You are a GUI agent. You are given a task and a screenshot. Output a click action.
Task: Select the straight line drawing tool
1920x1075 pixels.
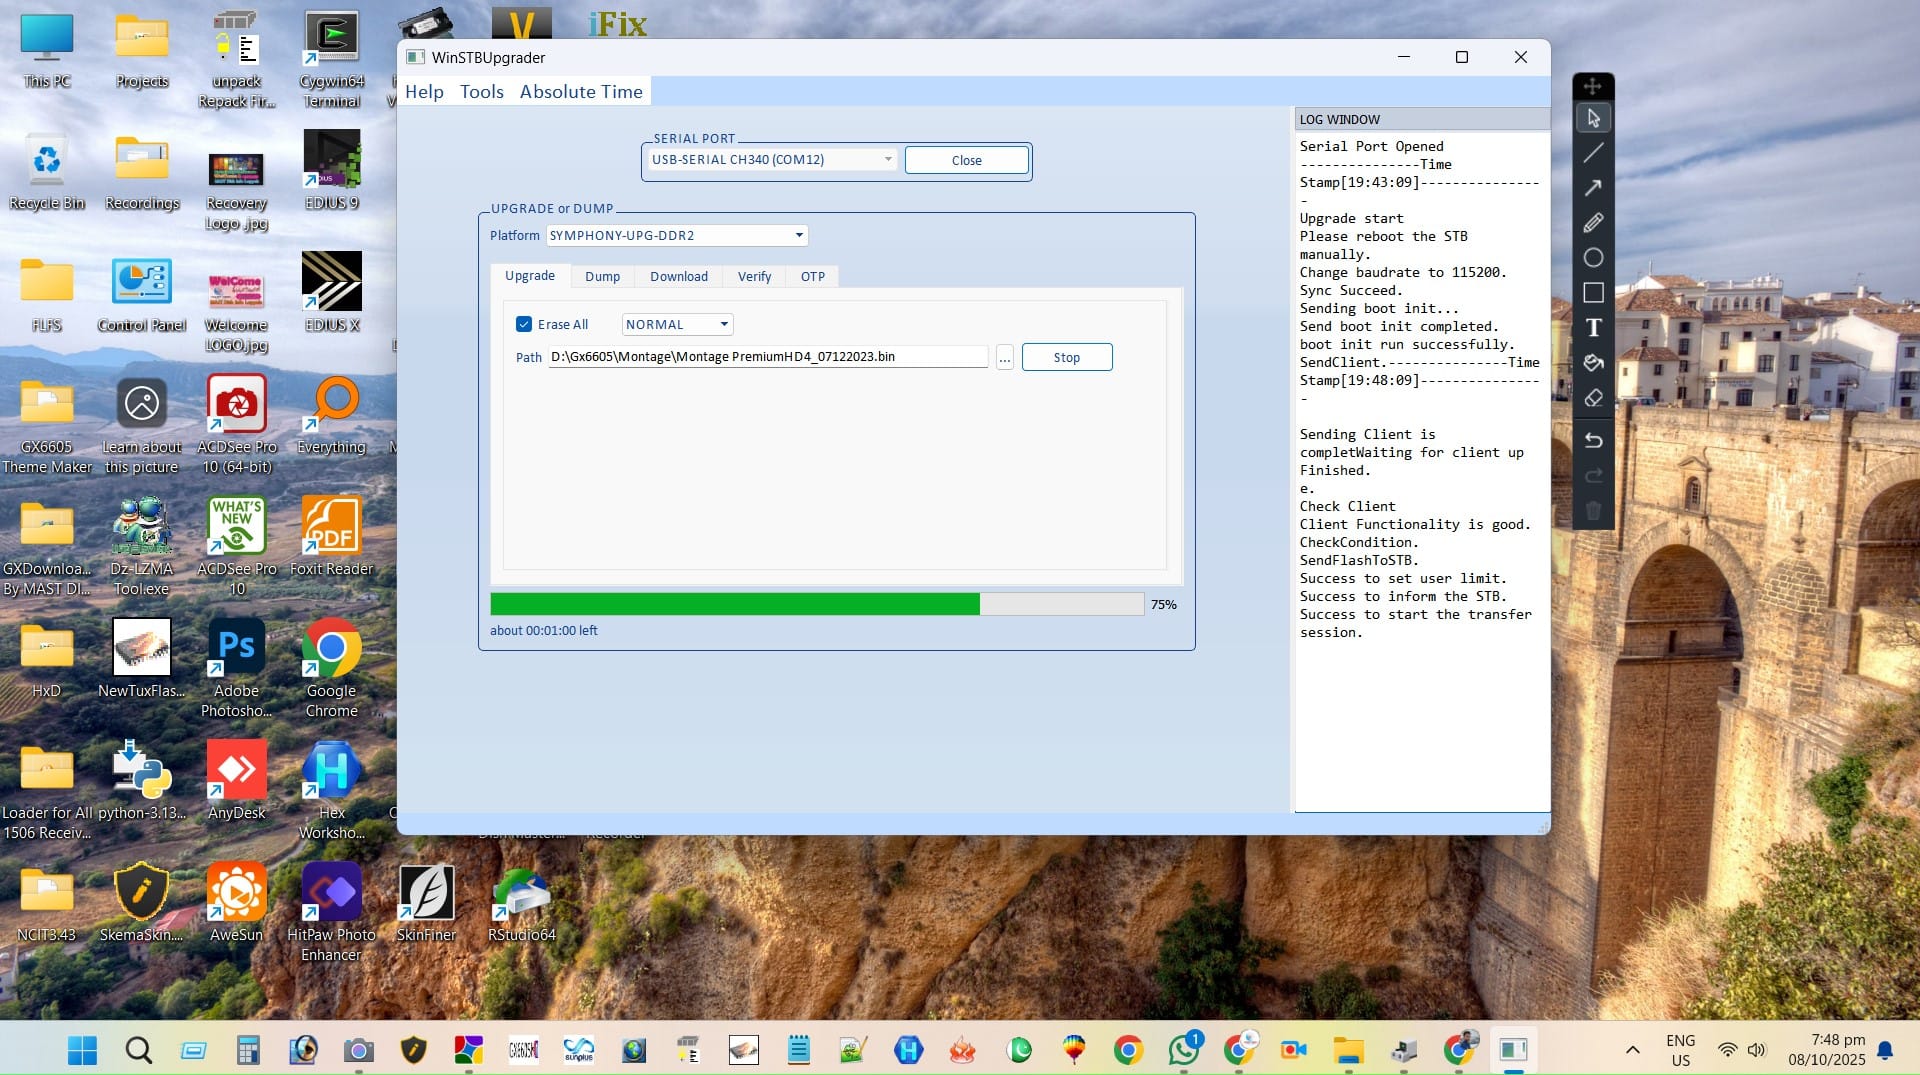coord(1593,153)
